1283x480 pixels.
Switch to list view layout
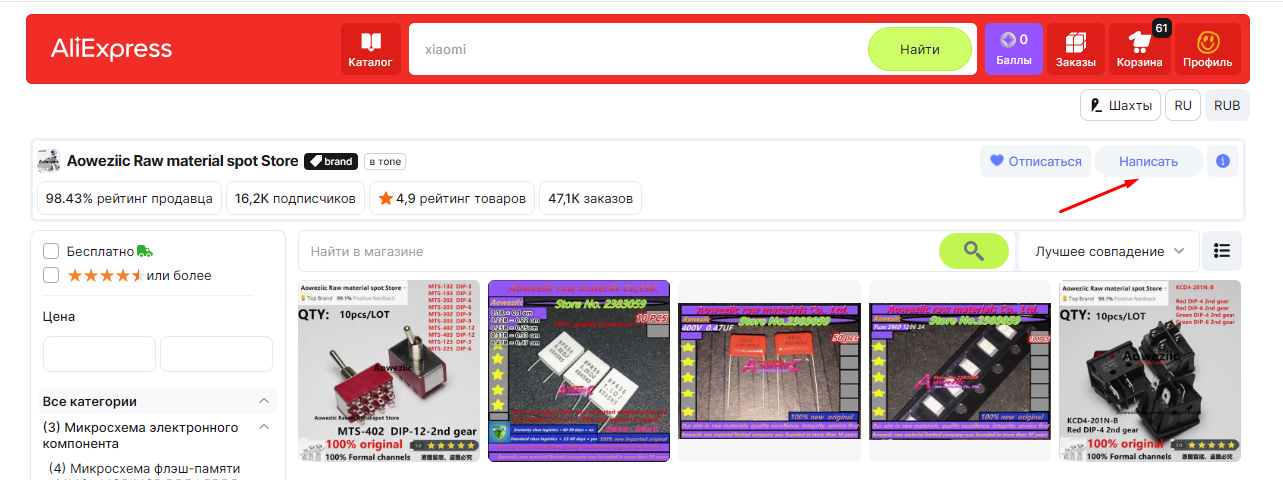pyautogui.click(x=1222, y=251)
